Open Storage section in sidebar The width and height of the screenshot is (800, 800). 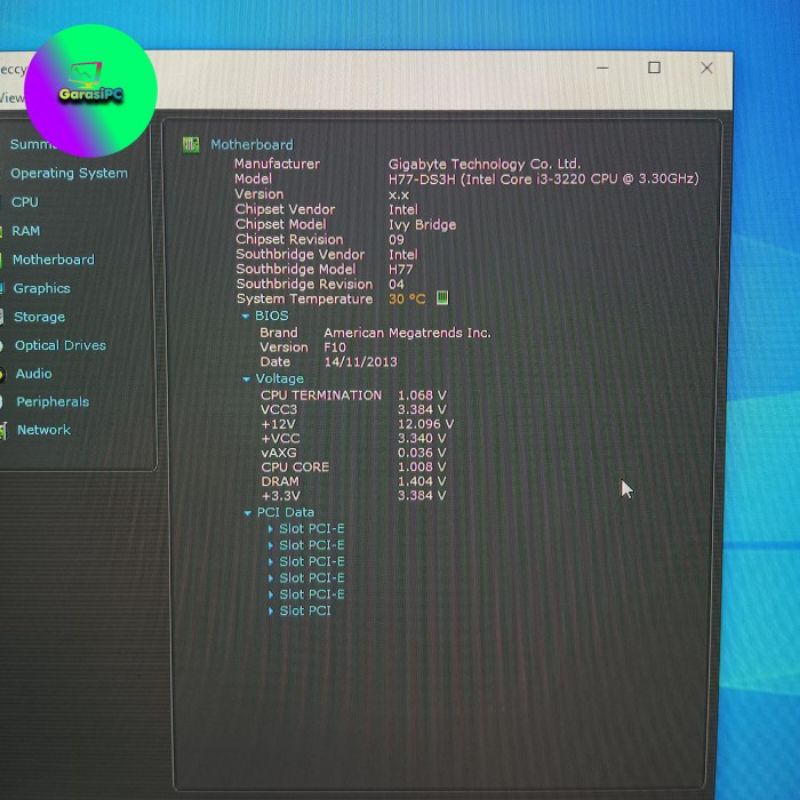pos(39,317)
